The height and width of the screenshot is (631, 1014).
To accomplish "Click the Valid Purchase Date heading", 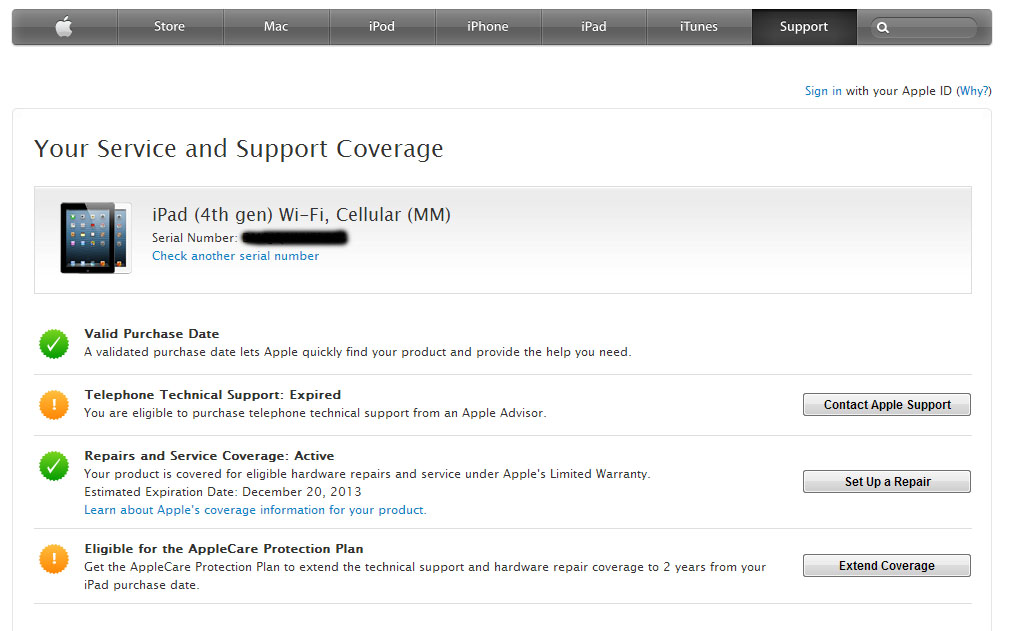I will tap(152, 334).
